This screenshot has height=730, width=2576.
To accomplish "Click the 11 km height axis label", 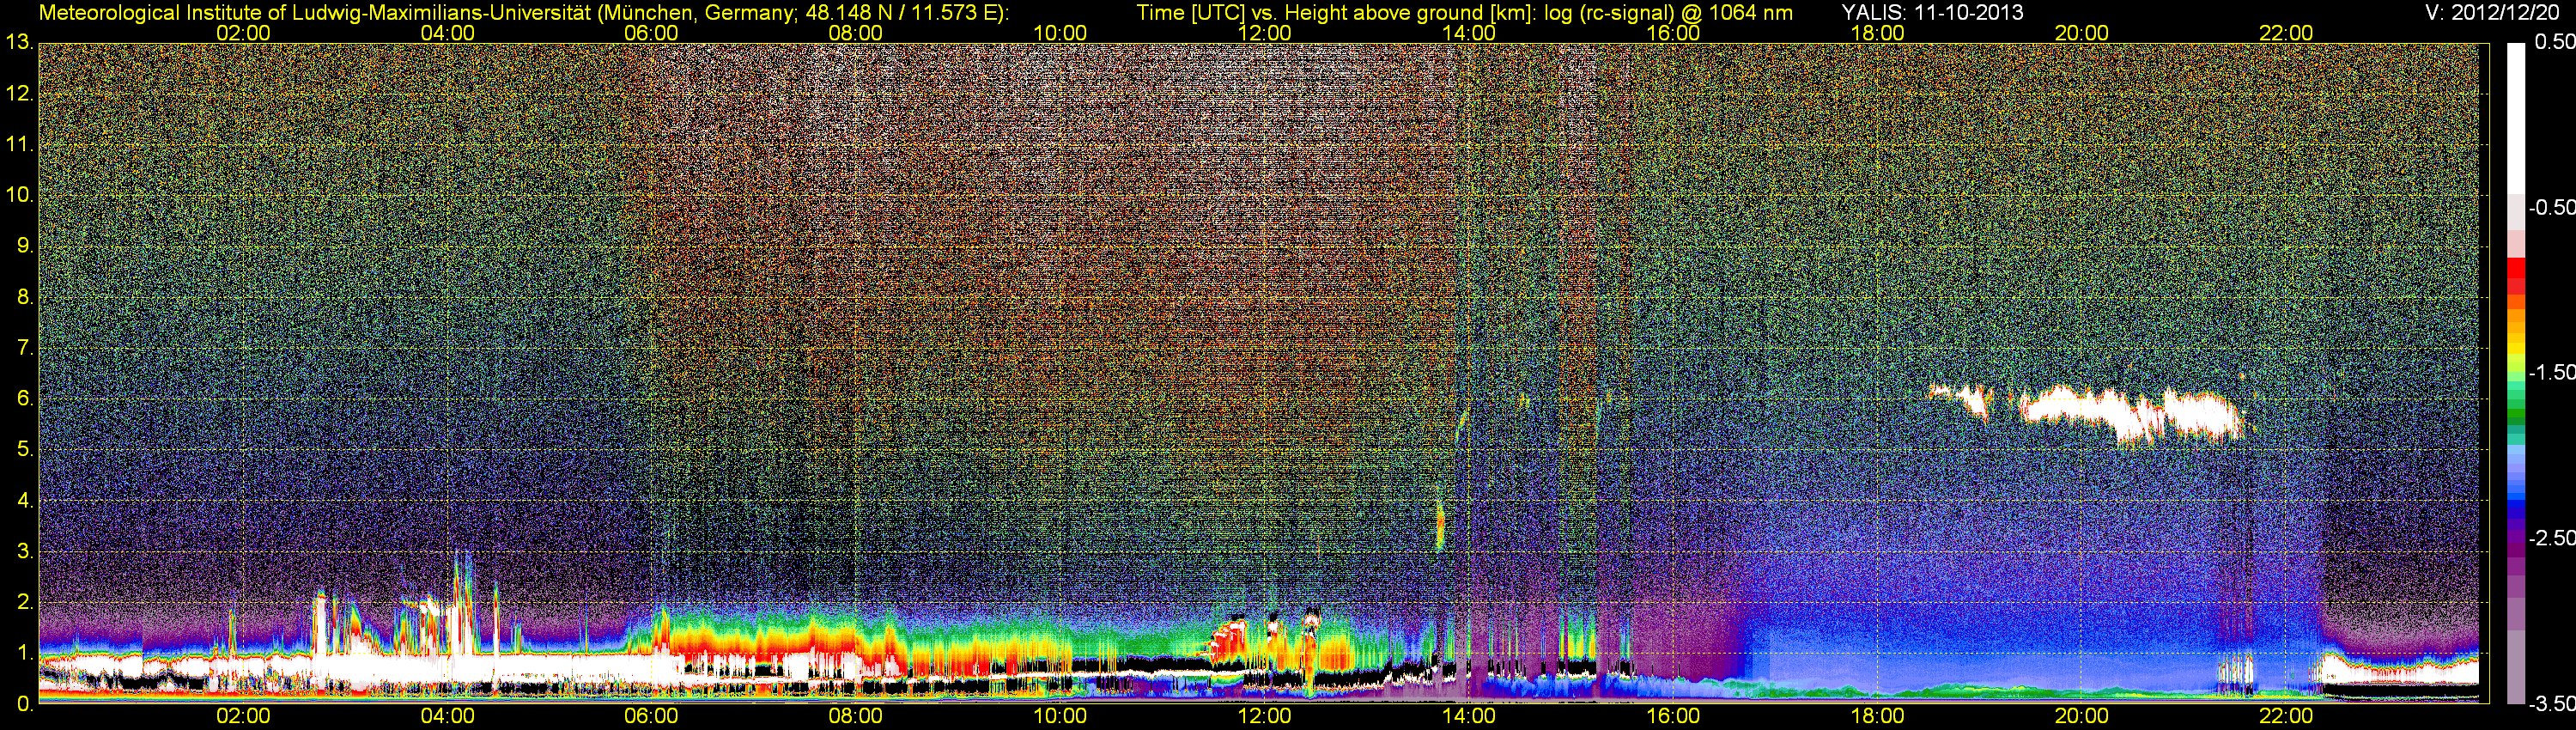I will pyautogui.click(x=19, y=145).
